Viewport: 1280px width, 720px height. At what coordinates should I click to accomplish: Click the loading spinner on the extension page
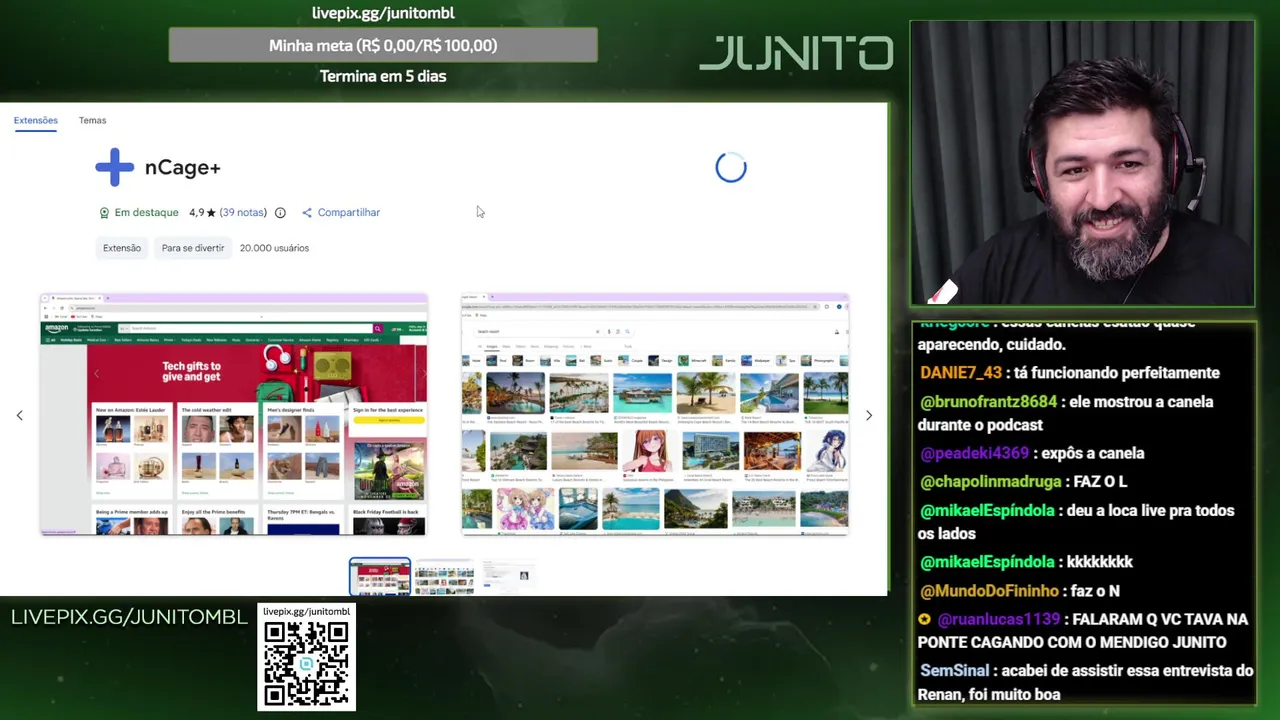pos(731,168)
